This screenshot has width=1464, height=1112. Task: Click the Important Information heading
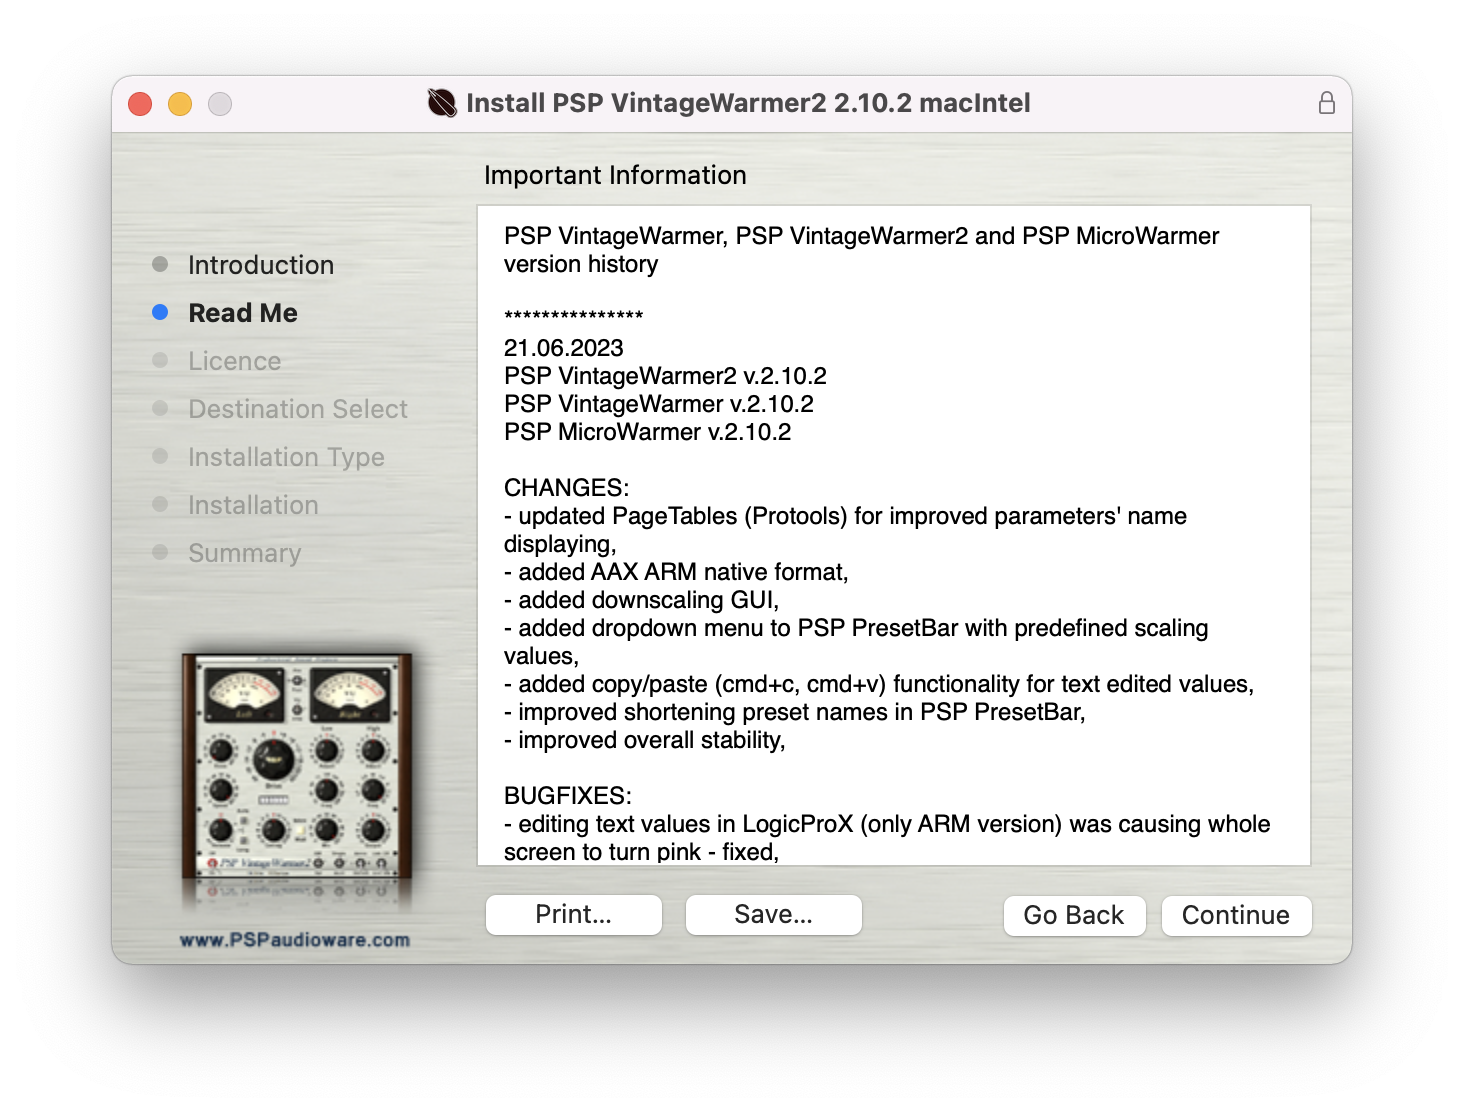coord(615,175)
